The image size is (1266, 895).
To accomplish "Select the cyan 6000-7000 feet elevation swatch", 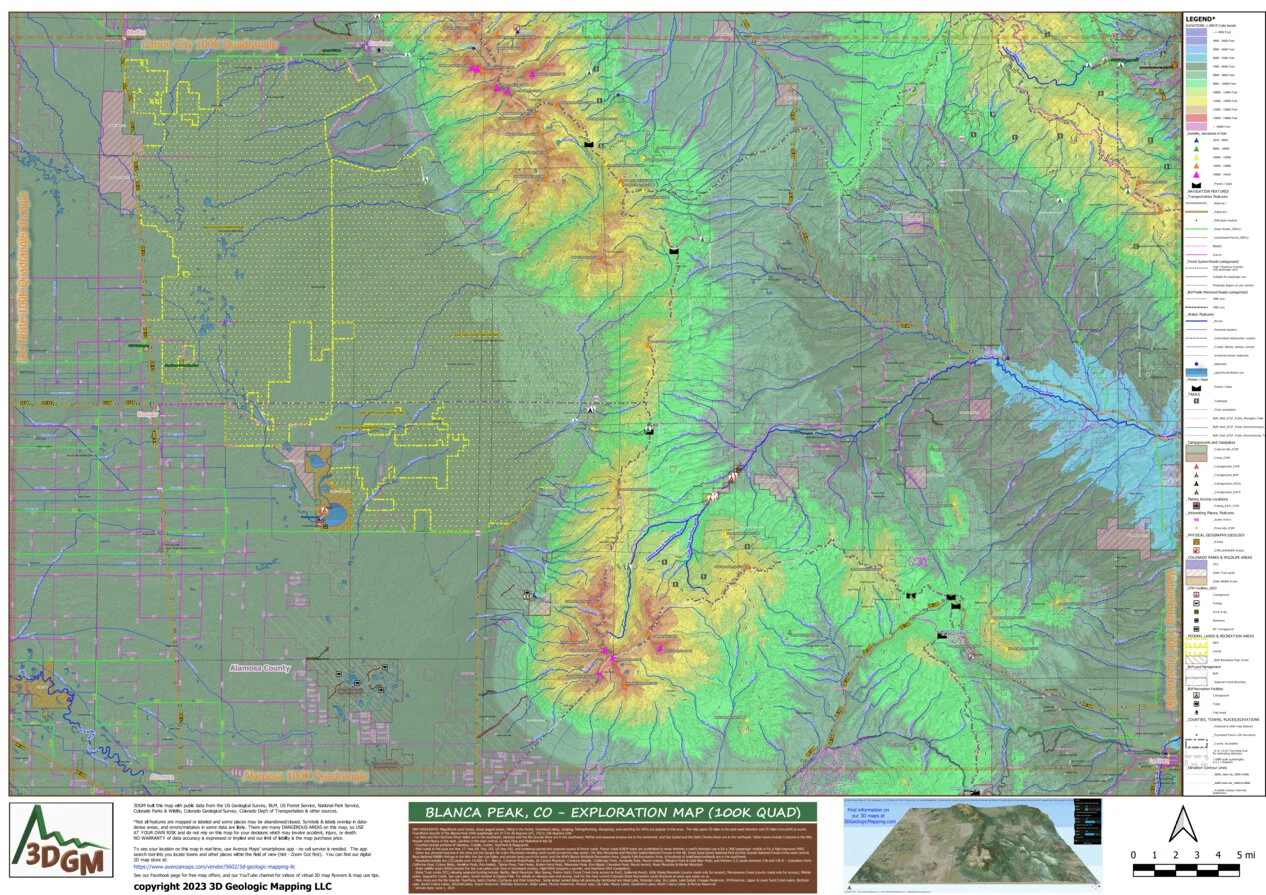I will coord(1196,58).
